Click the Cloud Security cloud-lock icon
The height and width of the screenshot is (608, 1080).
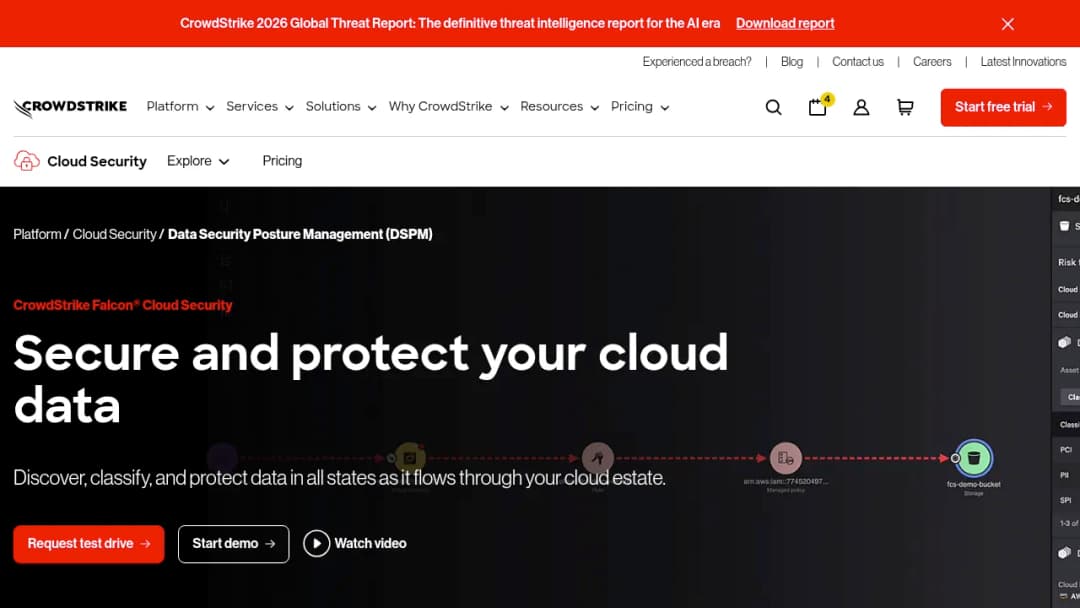tap(26, 161)
